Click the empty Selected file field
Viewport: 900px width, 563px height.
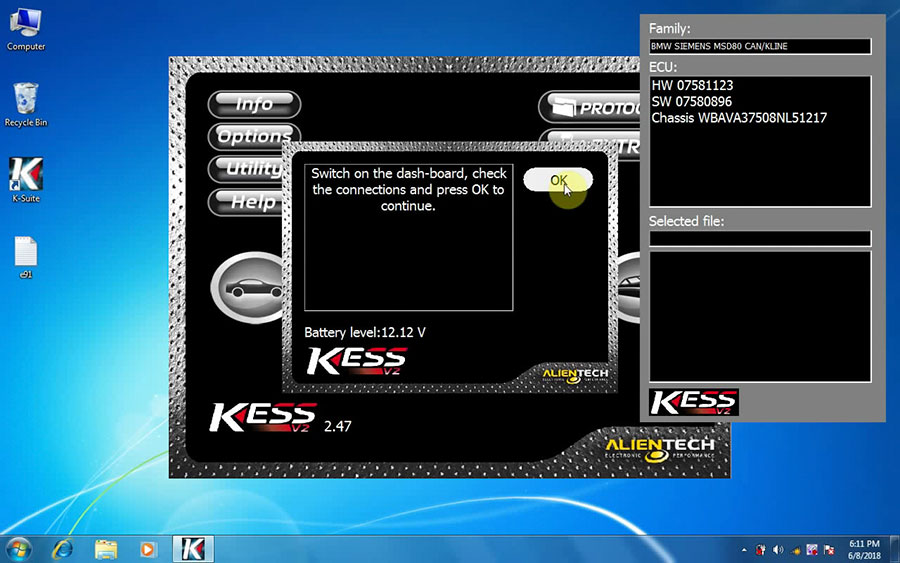760,238
